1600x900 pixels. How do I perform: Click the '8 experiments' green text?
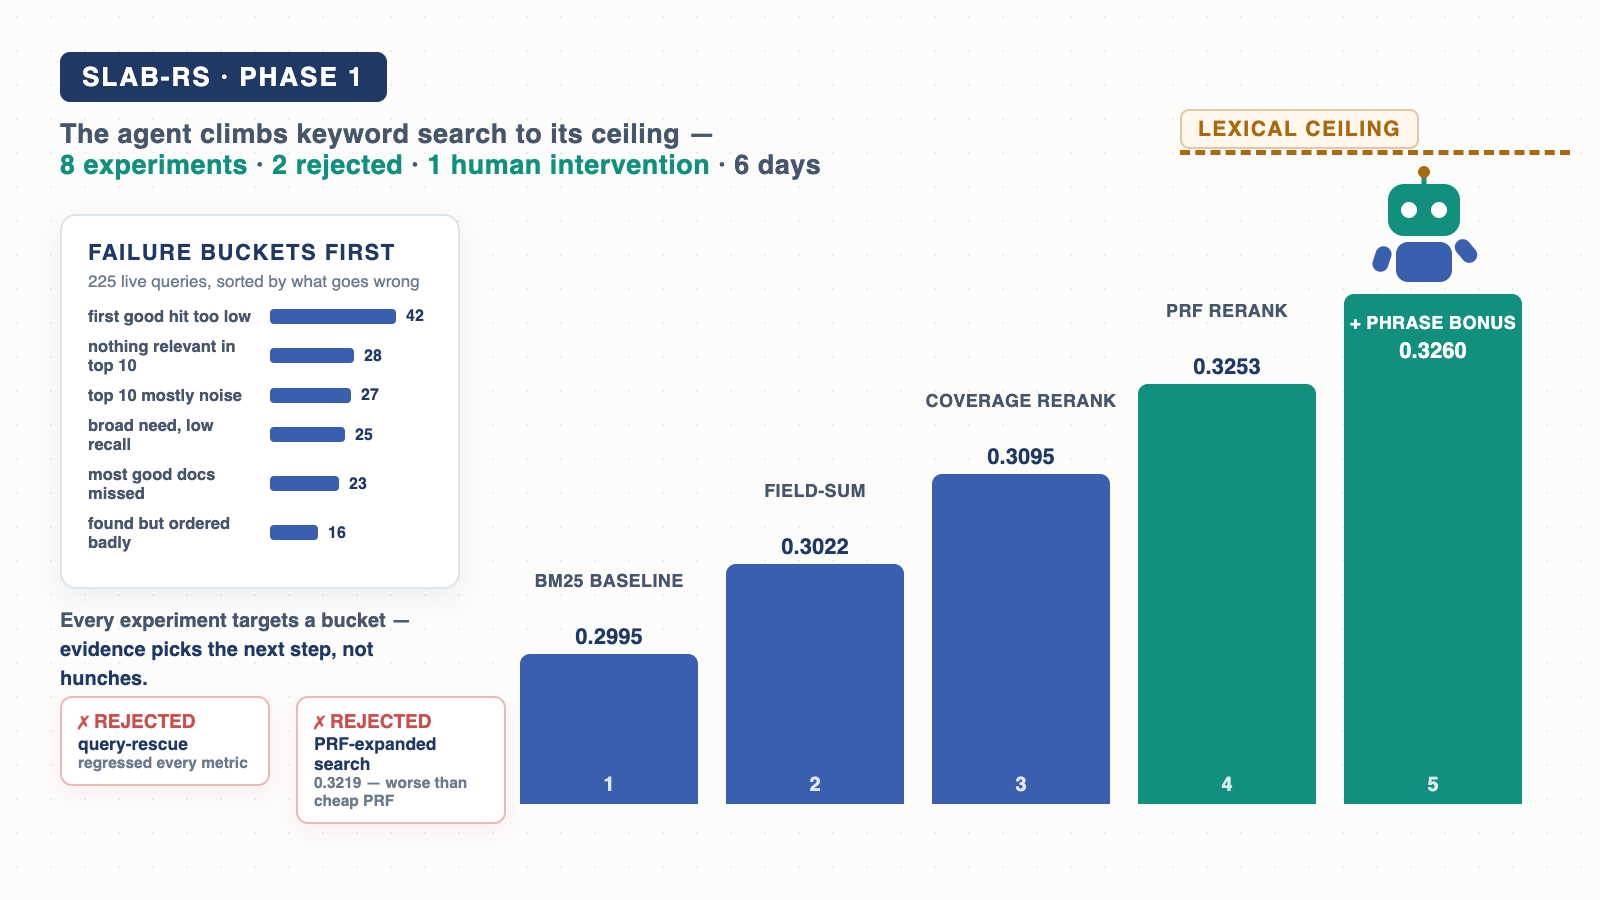[153, 165]
